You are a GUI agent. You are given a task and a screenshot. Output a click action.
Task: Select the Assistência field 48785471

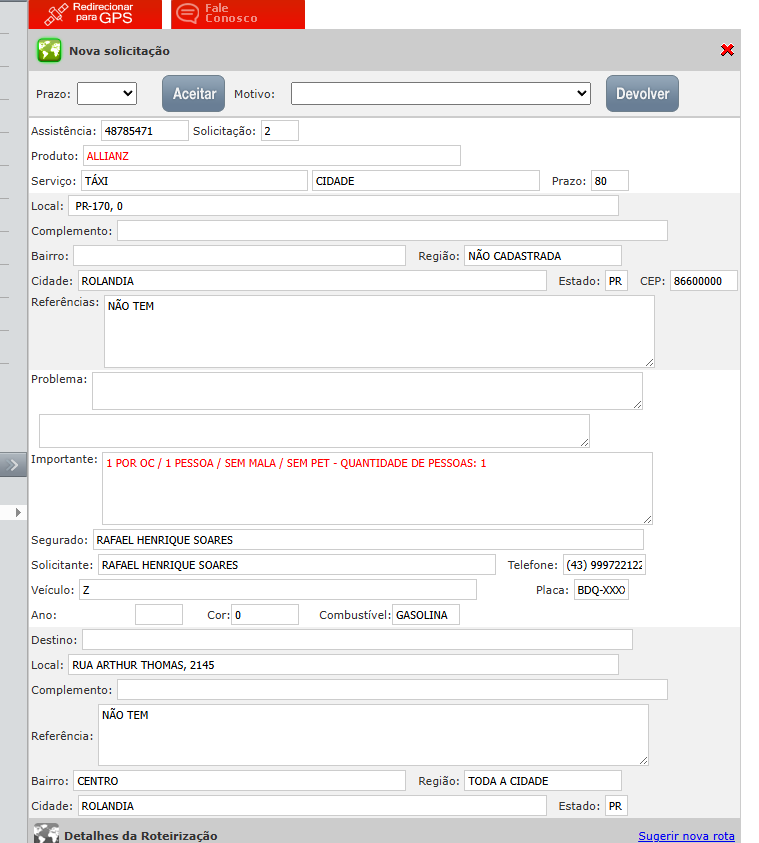[145, 131]
